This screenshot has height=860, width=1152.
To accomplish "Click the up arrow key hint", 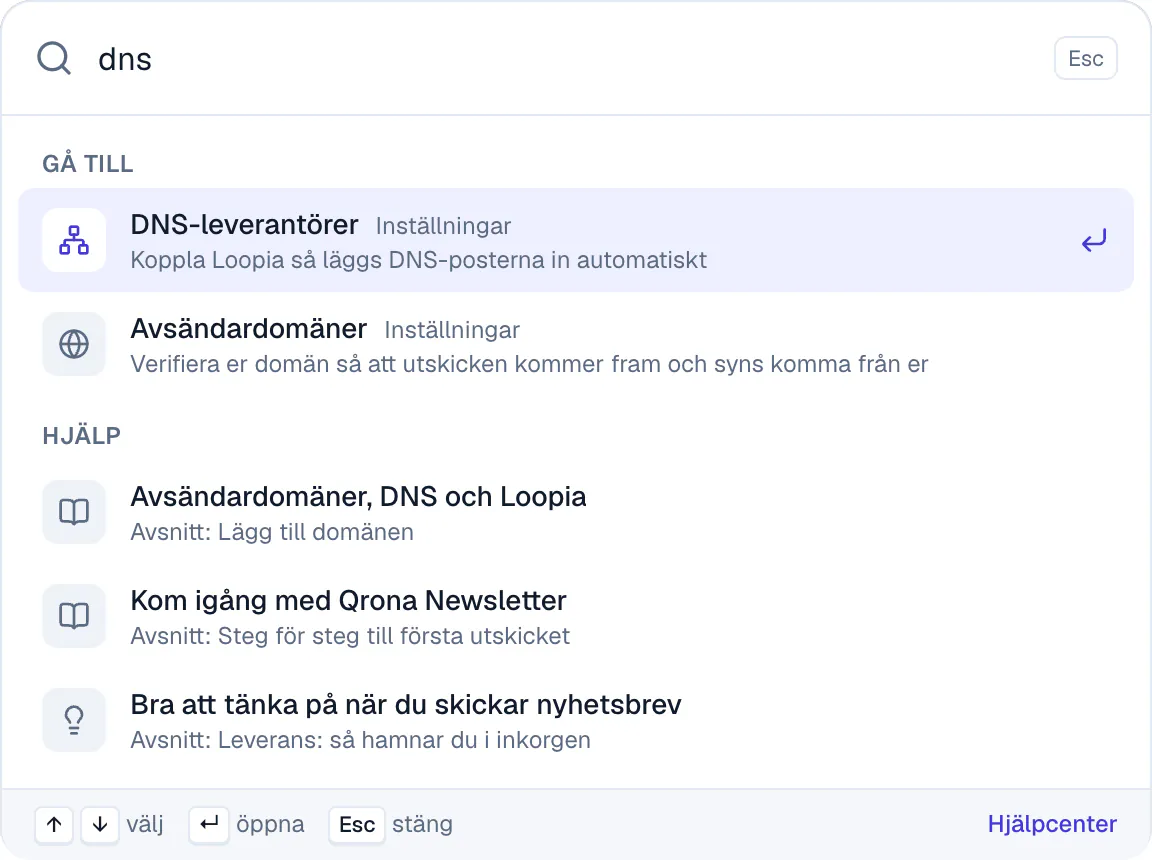I will 54,825.
